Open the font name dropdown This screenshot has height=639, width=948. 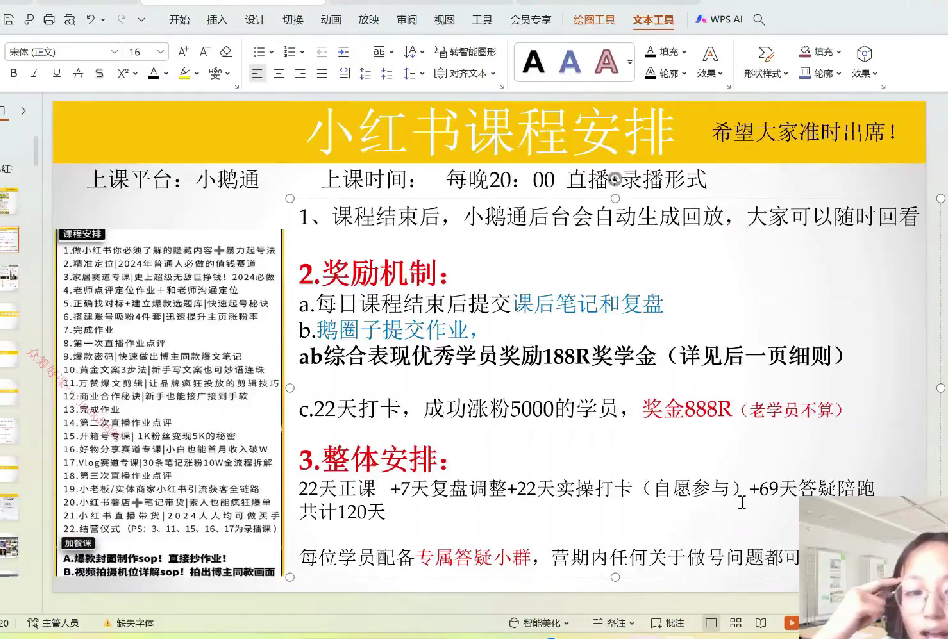[x=114, y=52]
